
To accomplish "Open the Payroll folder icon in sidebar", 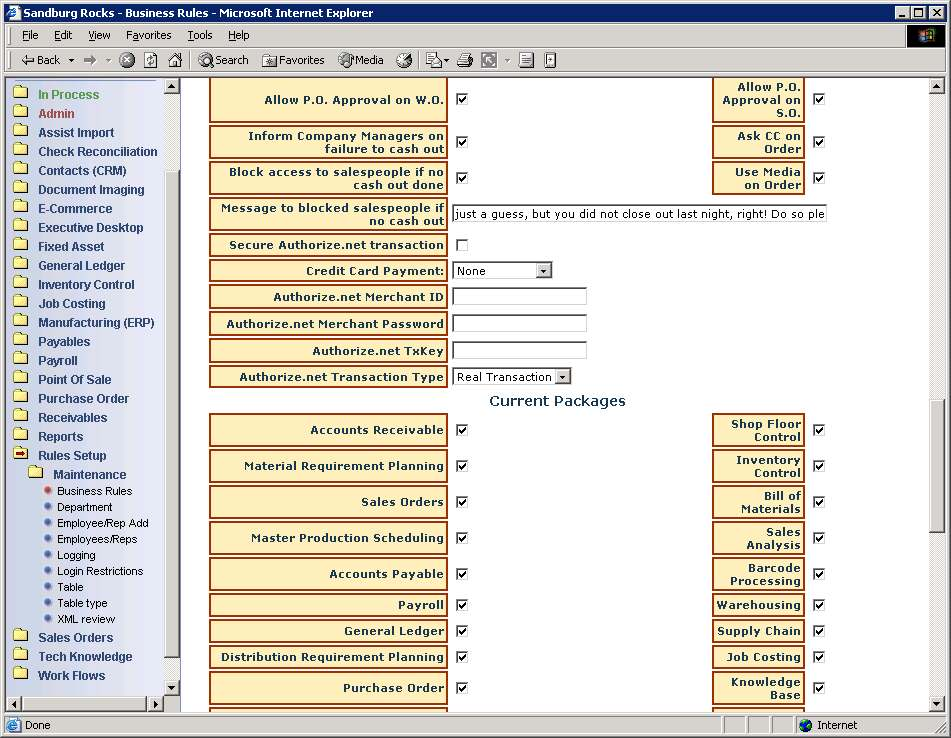I will point(21,360).
